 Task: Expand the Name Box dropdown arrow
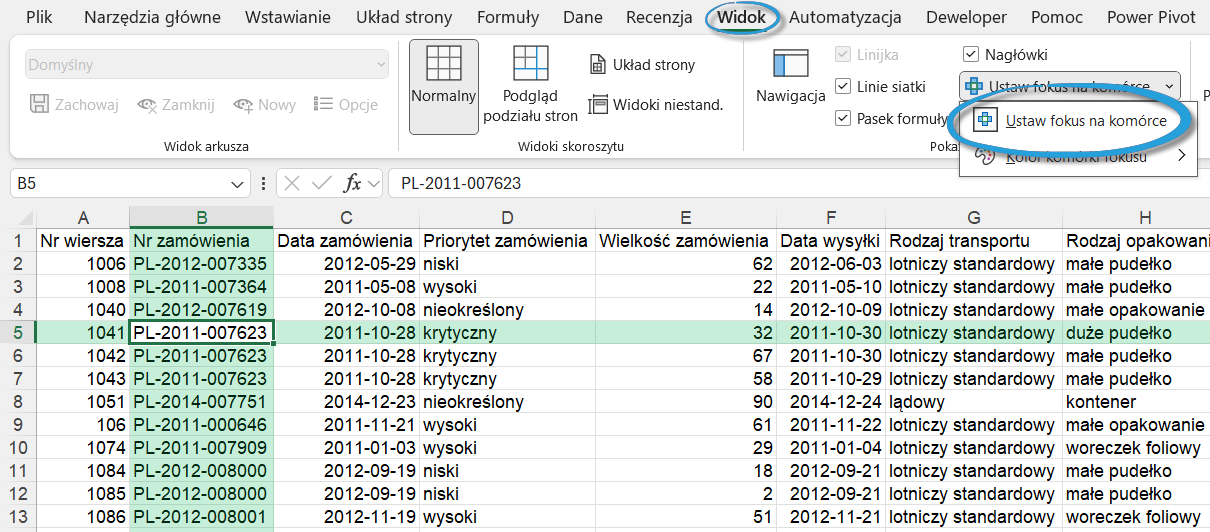point(238,184)
